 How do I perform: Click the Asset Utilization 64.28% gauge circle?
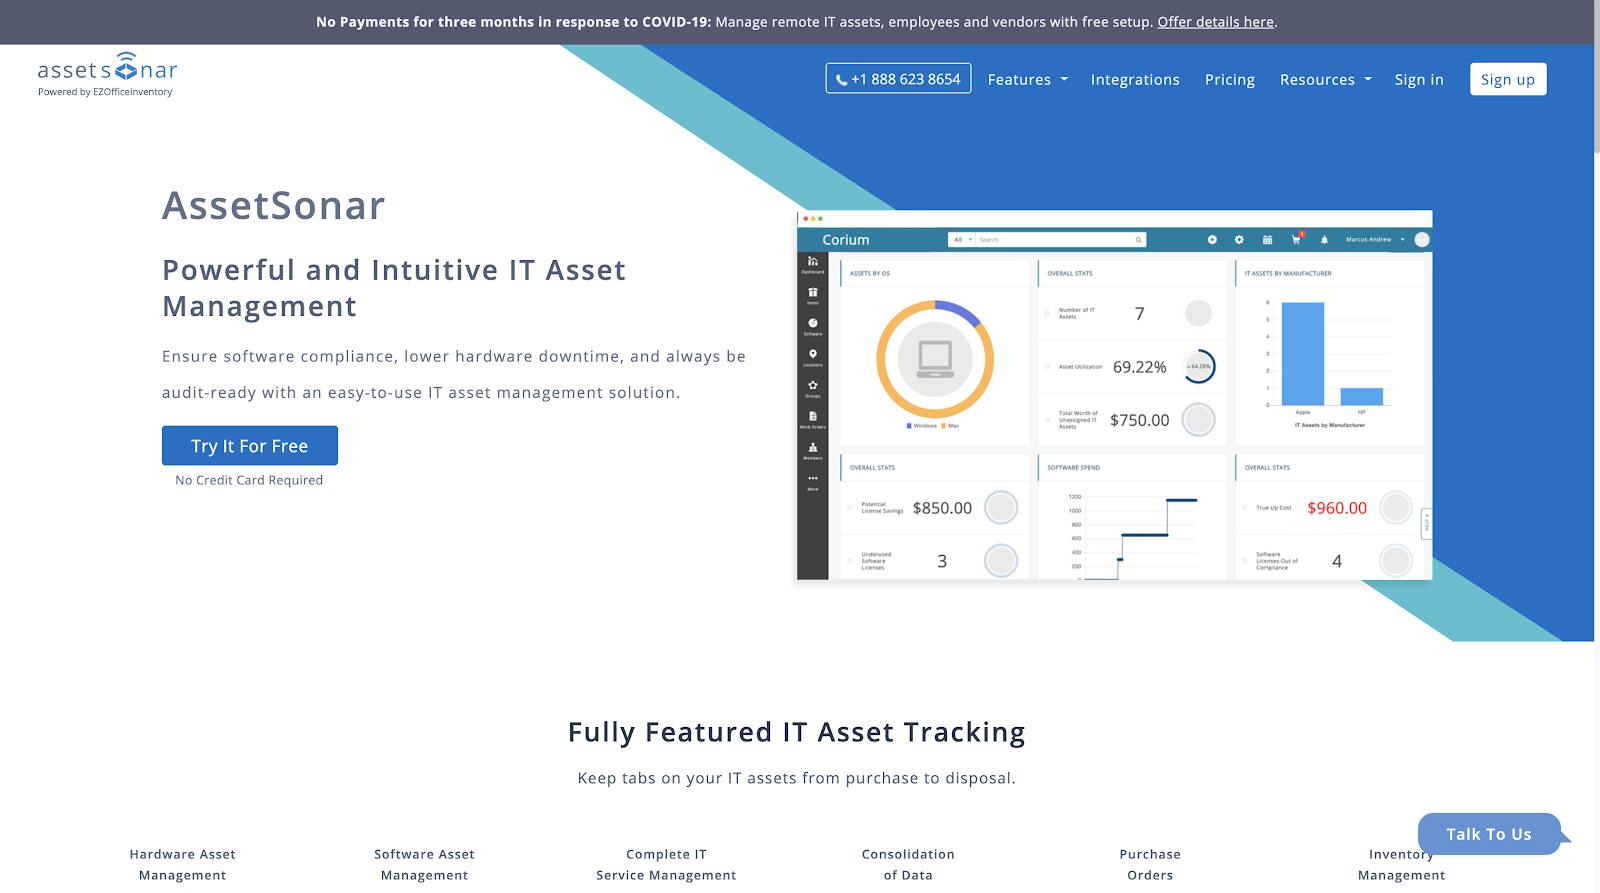coord(1198,366)
